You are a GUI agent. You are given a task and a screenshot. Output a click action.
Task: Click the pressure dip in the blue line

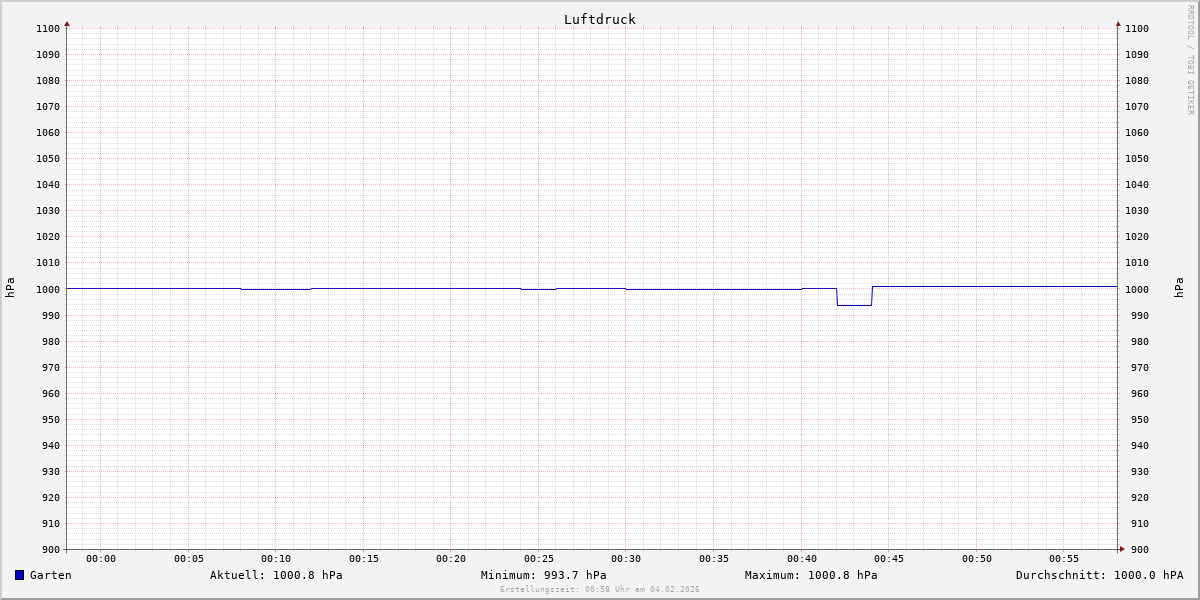click(x=854, y=305)
